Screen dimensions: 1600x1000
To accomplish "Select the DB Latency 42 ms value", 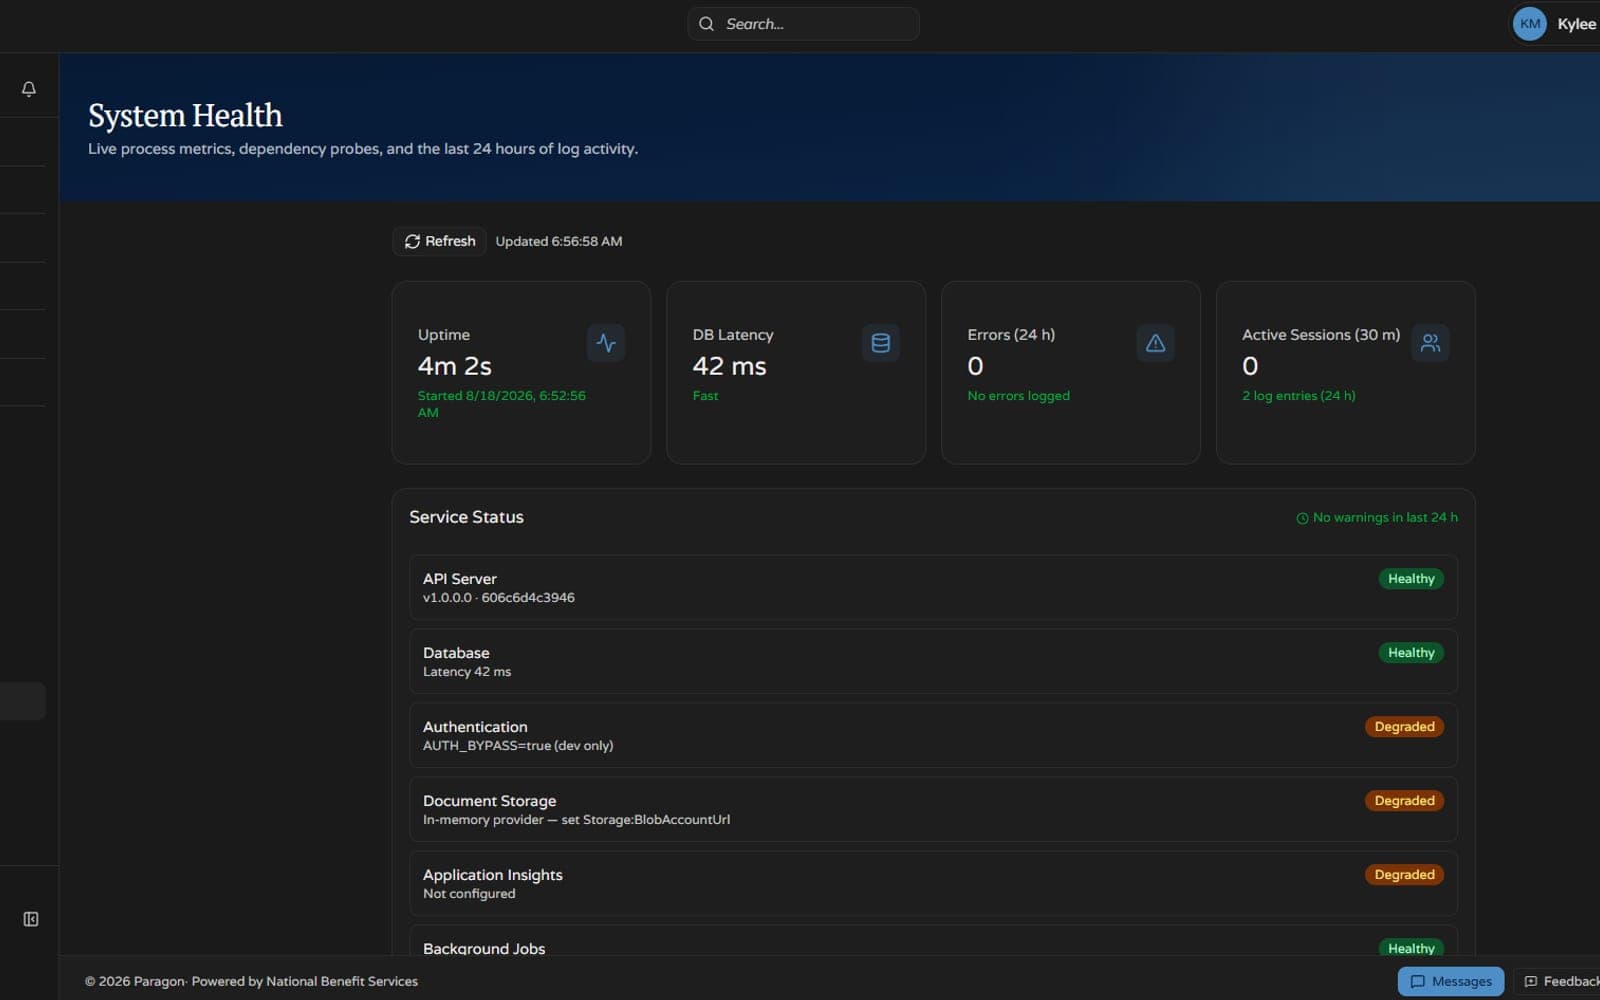I will pos(730,366).
